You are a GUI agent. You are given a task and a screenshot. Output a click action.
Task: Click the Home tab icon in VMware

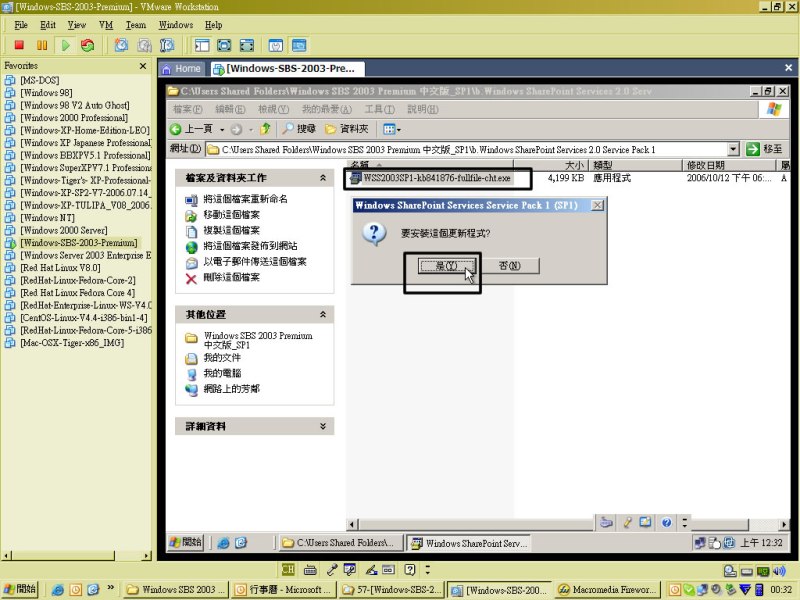(x=166, y=69)
